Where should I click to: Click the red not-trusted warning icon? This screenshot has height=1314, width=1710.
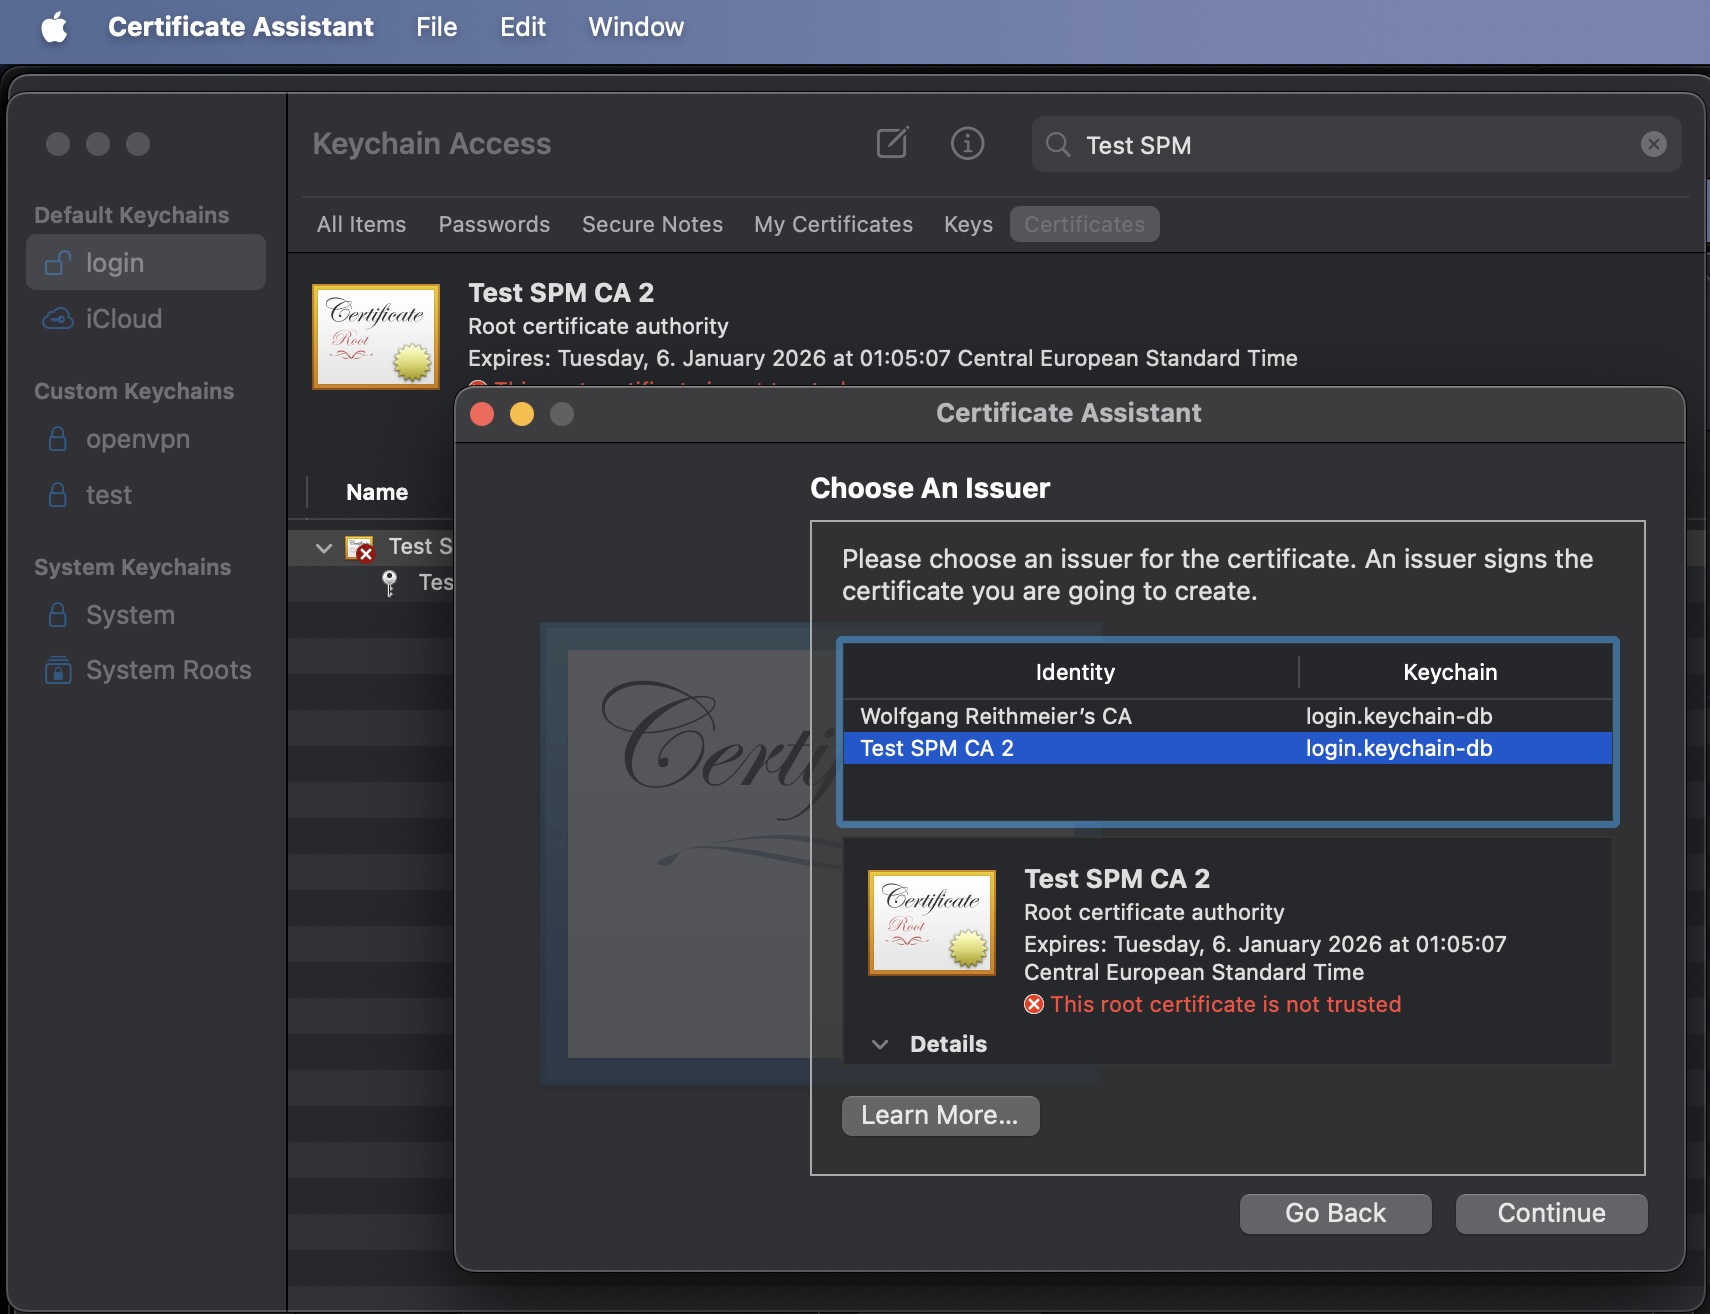[1034, 1004]
